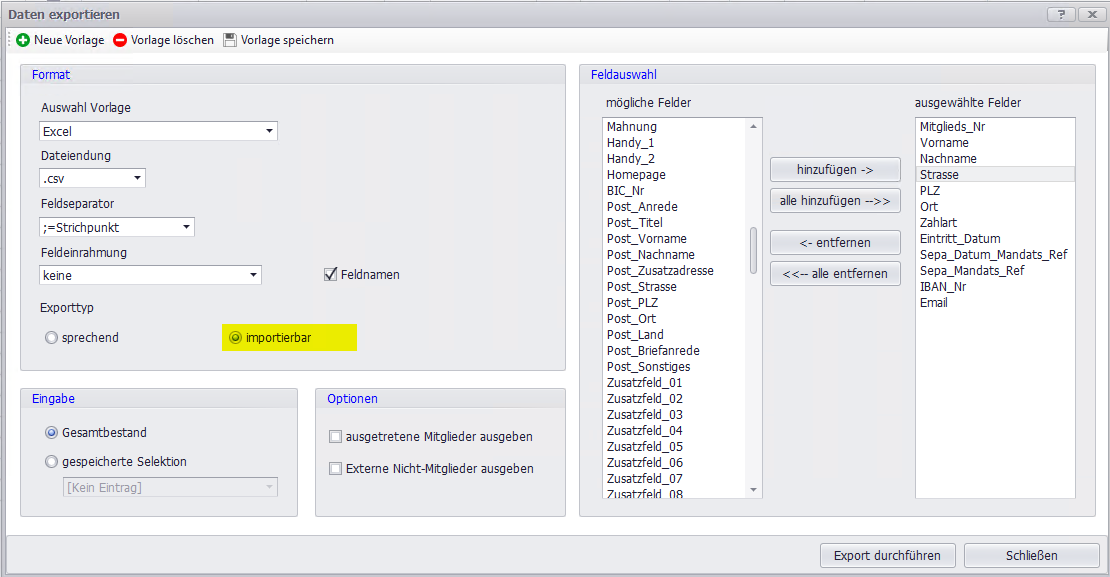This screenshot has height=577, width=1110.
Task: Tick Externe Nicht-Mitglieder ausgeben checkbox
Action: [x=336, y=469]
